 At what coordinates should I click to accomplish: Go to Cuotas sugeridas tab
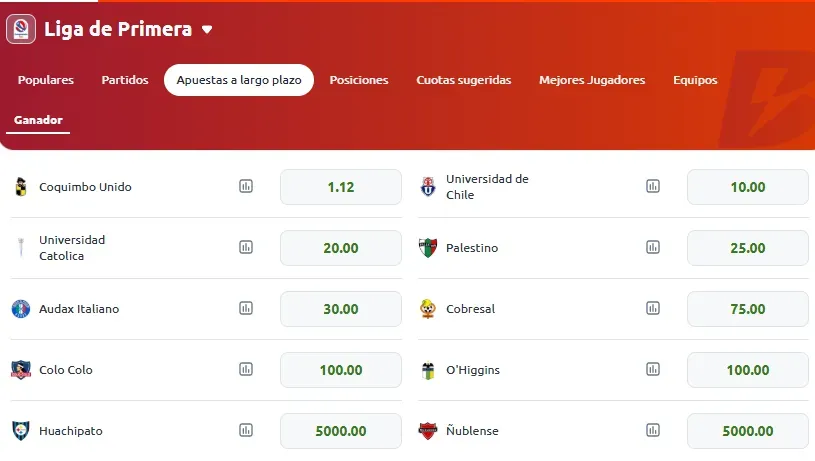pos(464,80)
